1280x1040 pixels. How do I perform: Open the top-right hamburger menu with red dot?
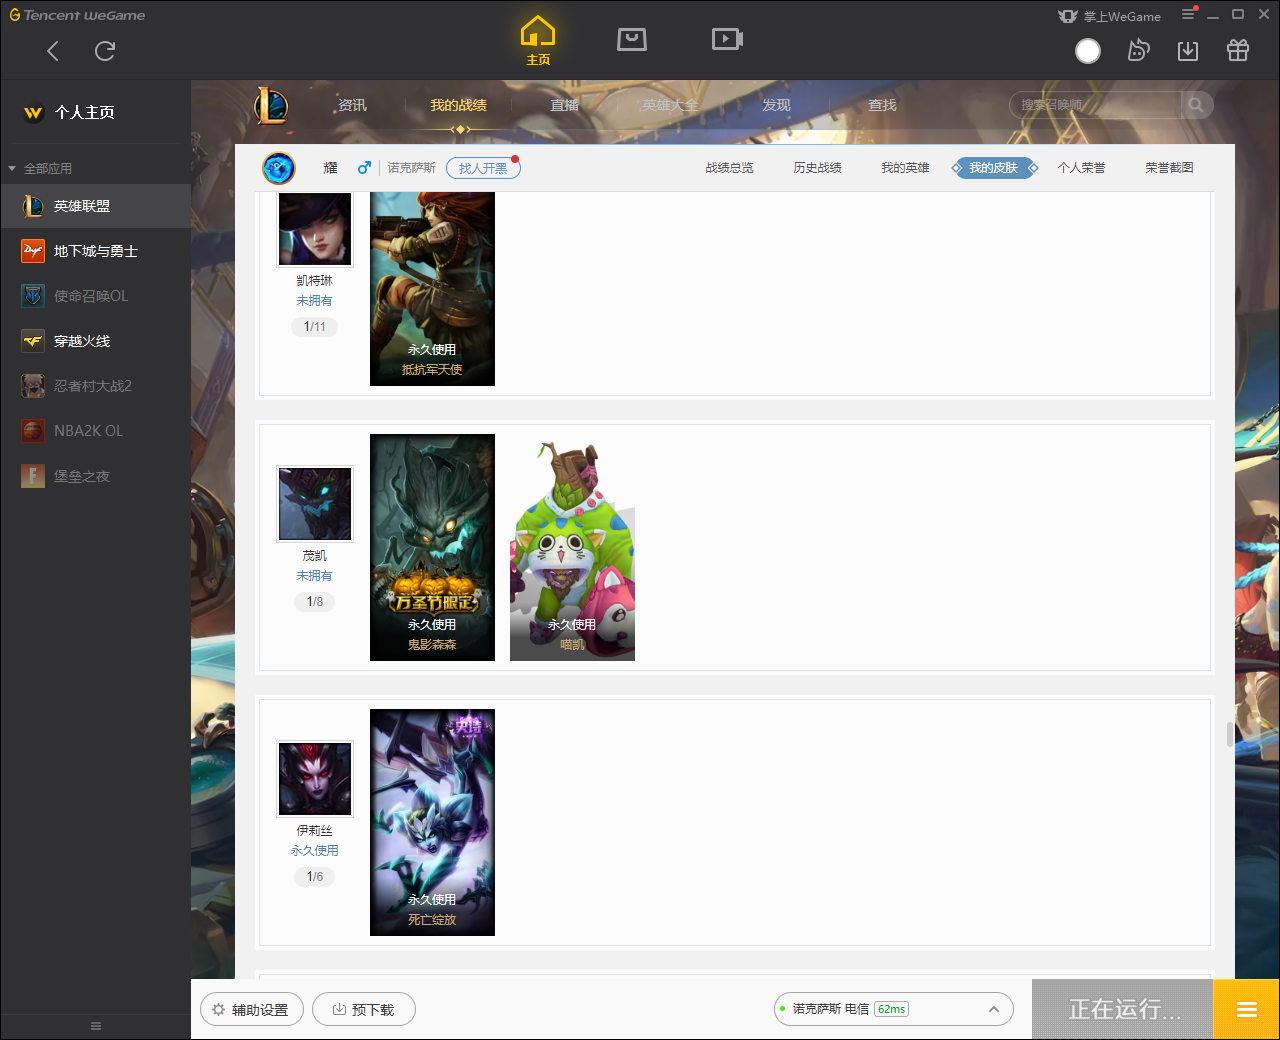tap(1189, 14)
